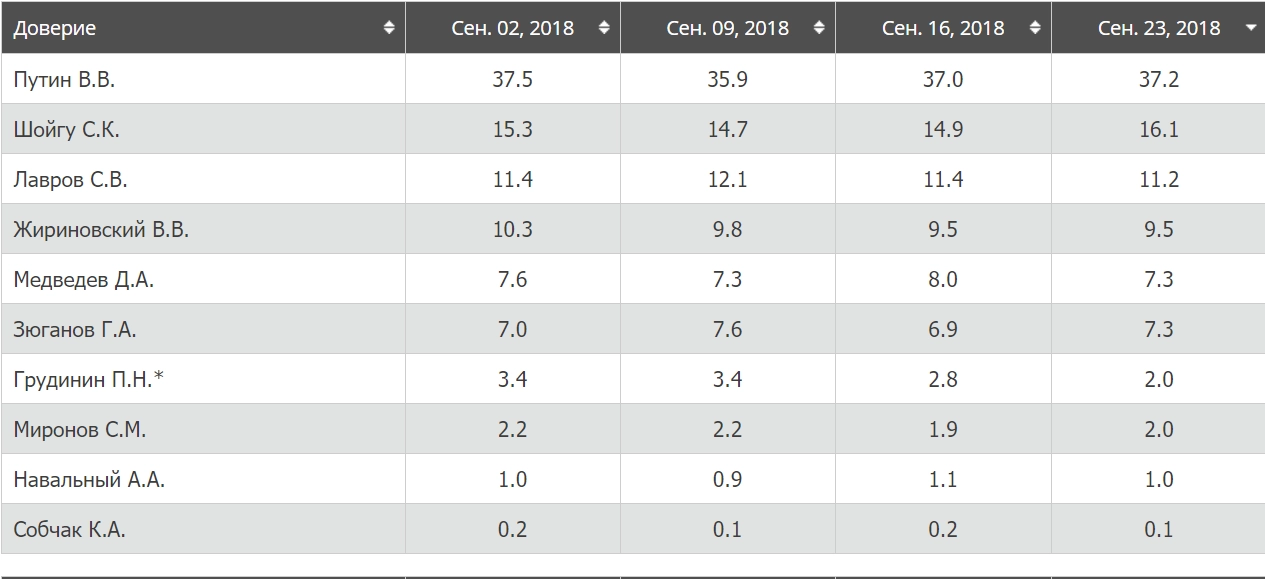
Task: Click the sort arrows on the Доверие column
Action: pos(389,28)
